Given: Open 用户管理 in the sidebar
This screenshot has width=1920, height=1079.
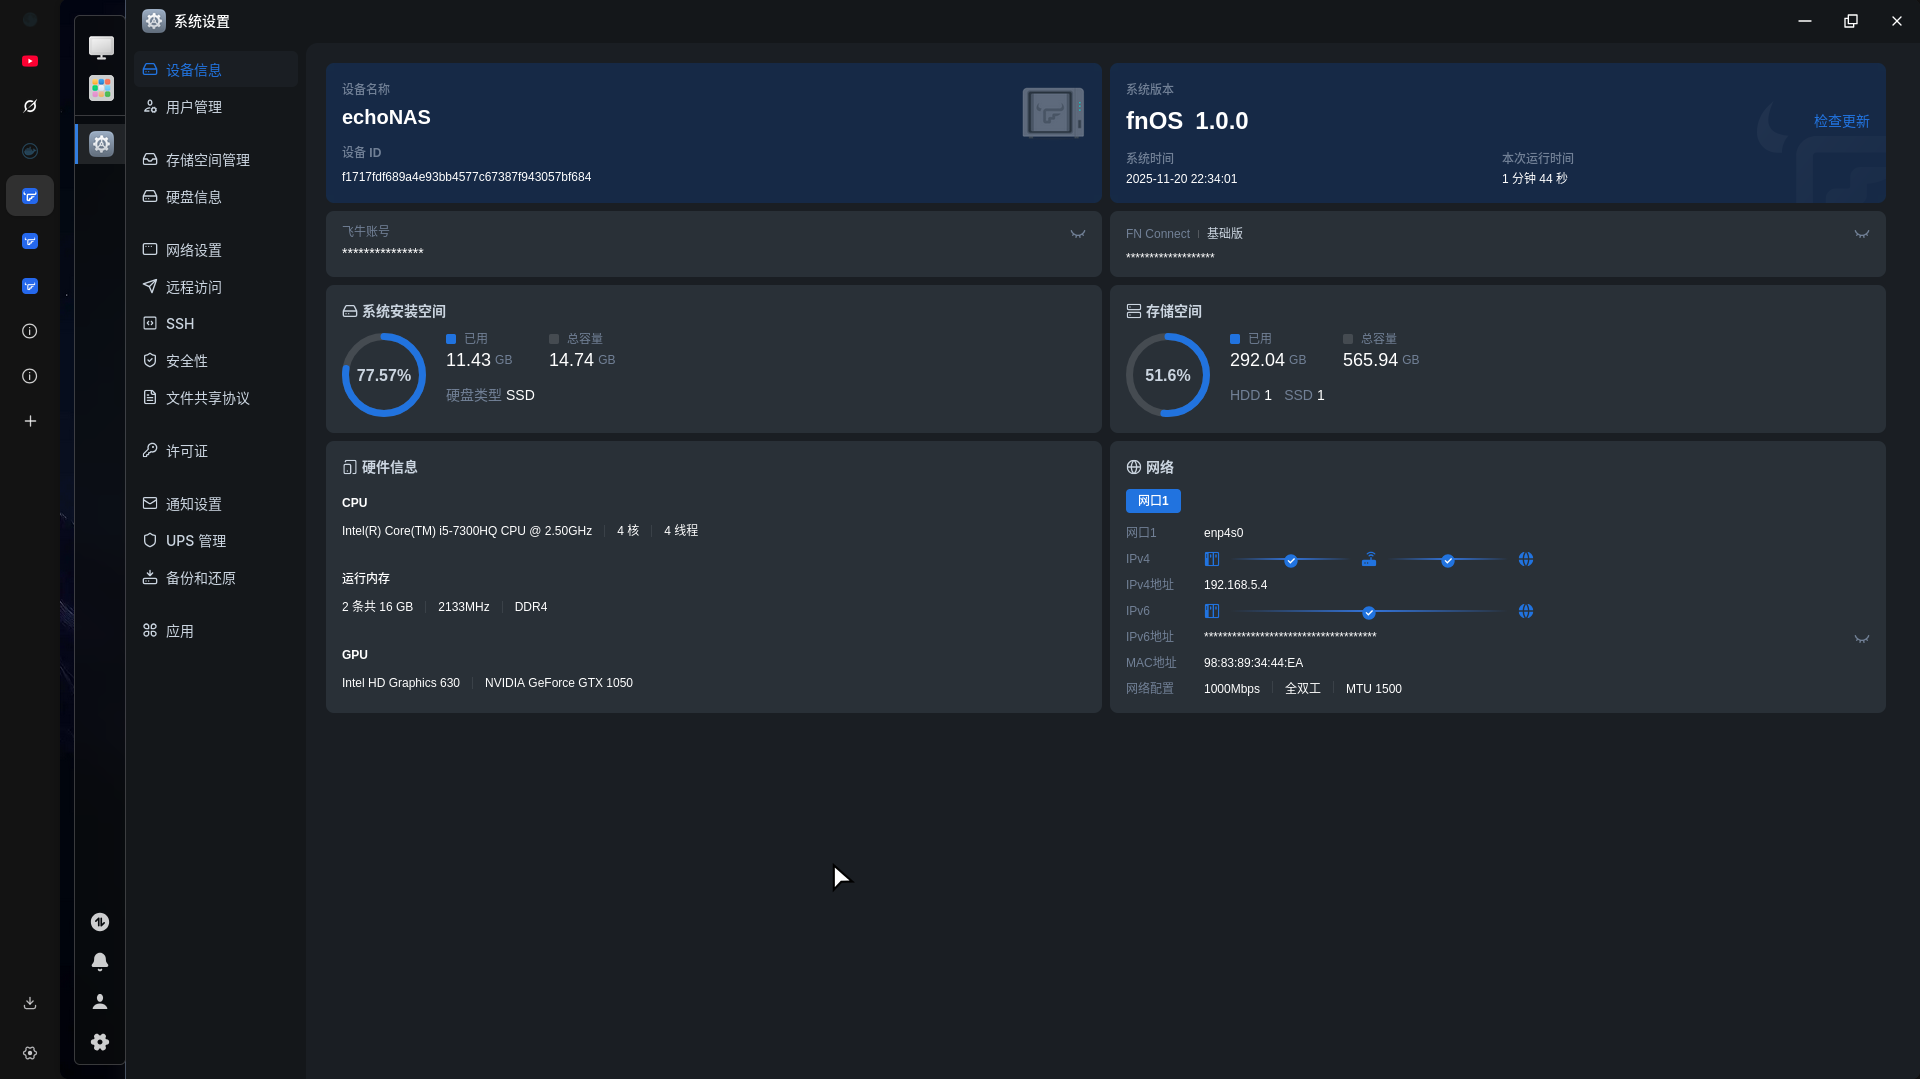Looking at the screenshot, I should pyautogui.click(x=193, y=107).
